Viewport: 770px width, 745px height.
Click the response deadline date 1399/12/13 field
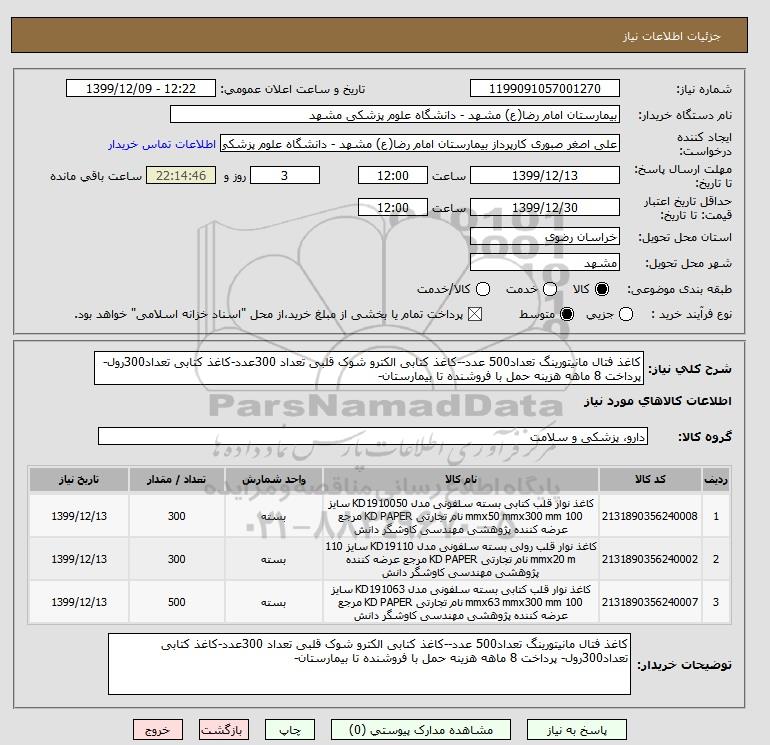[545, 175]
